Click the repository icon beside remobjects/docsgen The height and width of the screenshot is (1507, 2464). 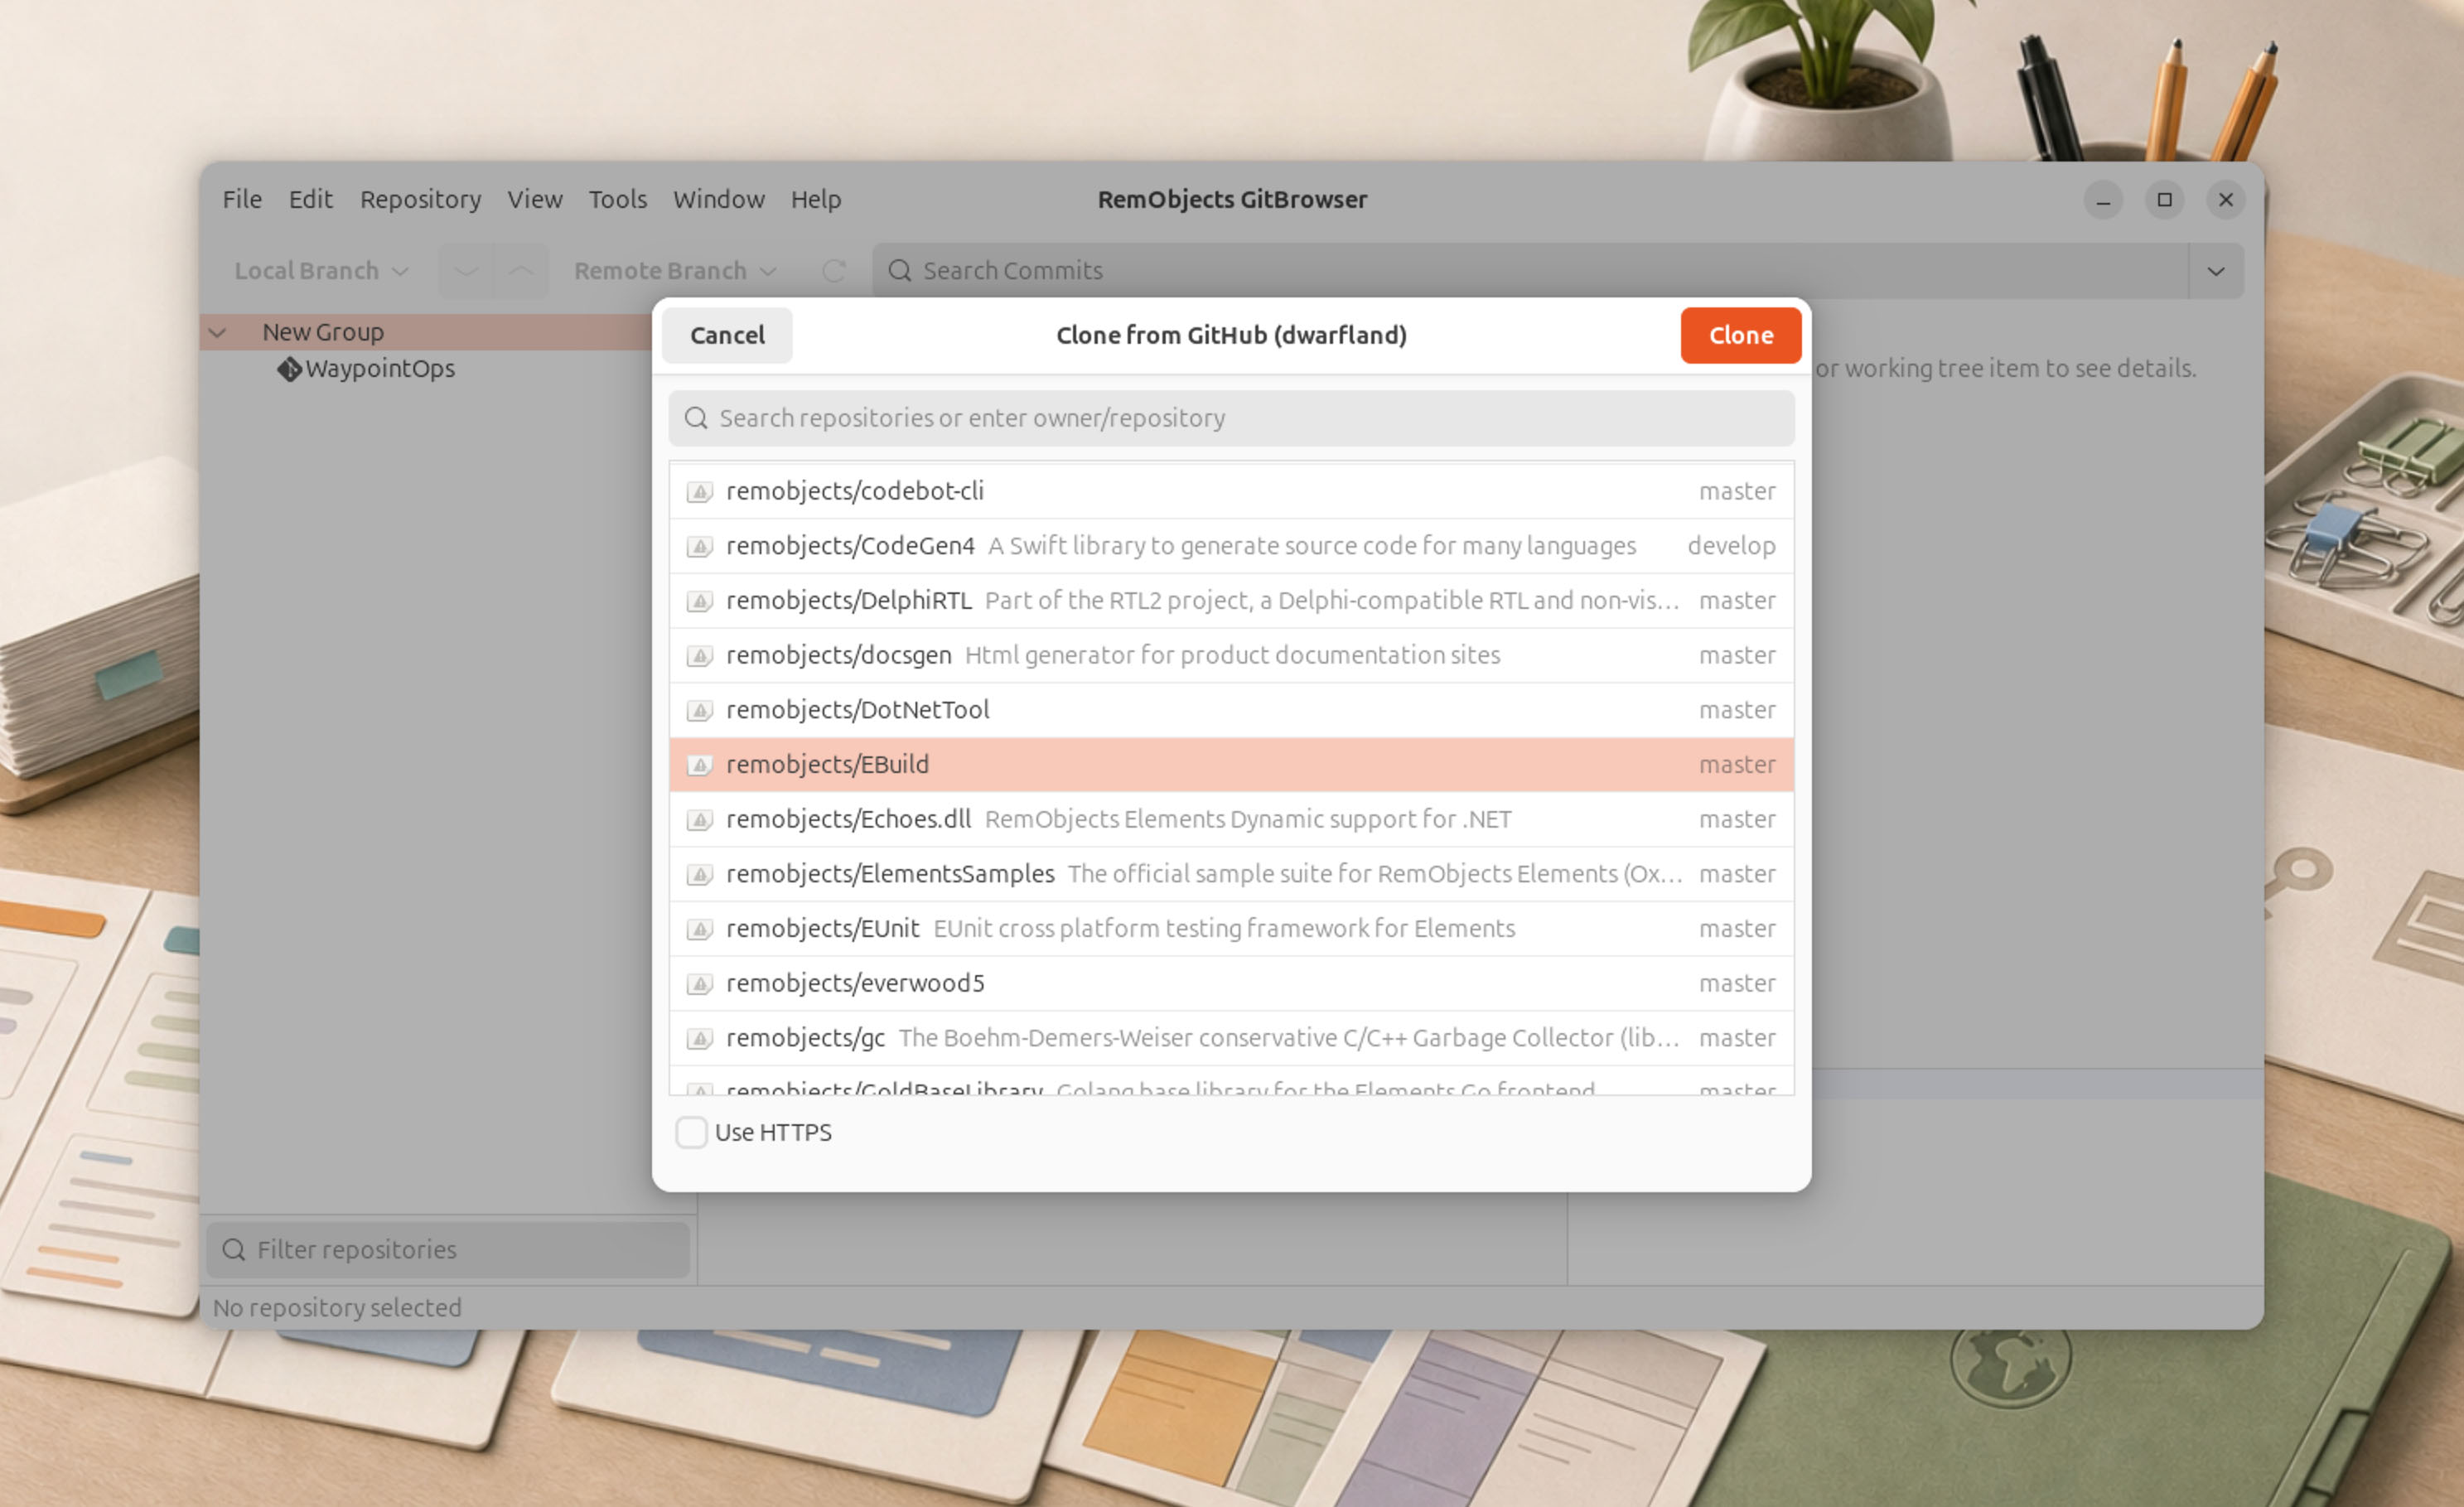(699, 656)
